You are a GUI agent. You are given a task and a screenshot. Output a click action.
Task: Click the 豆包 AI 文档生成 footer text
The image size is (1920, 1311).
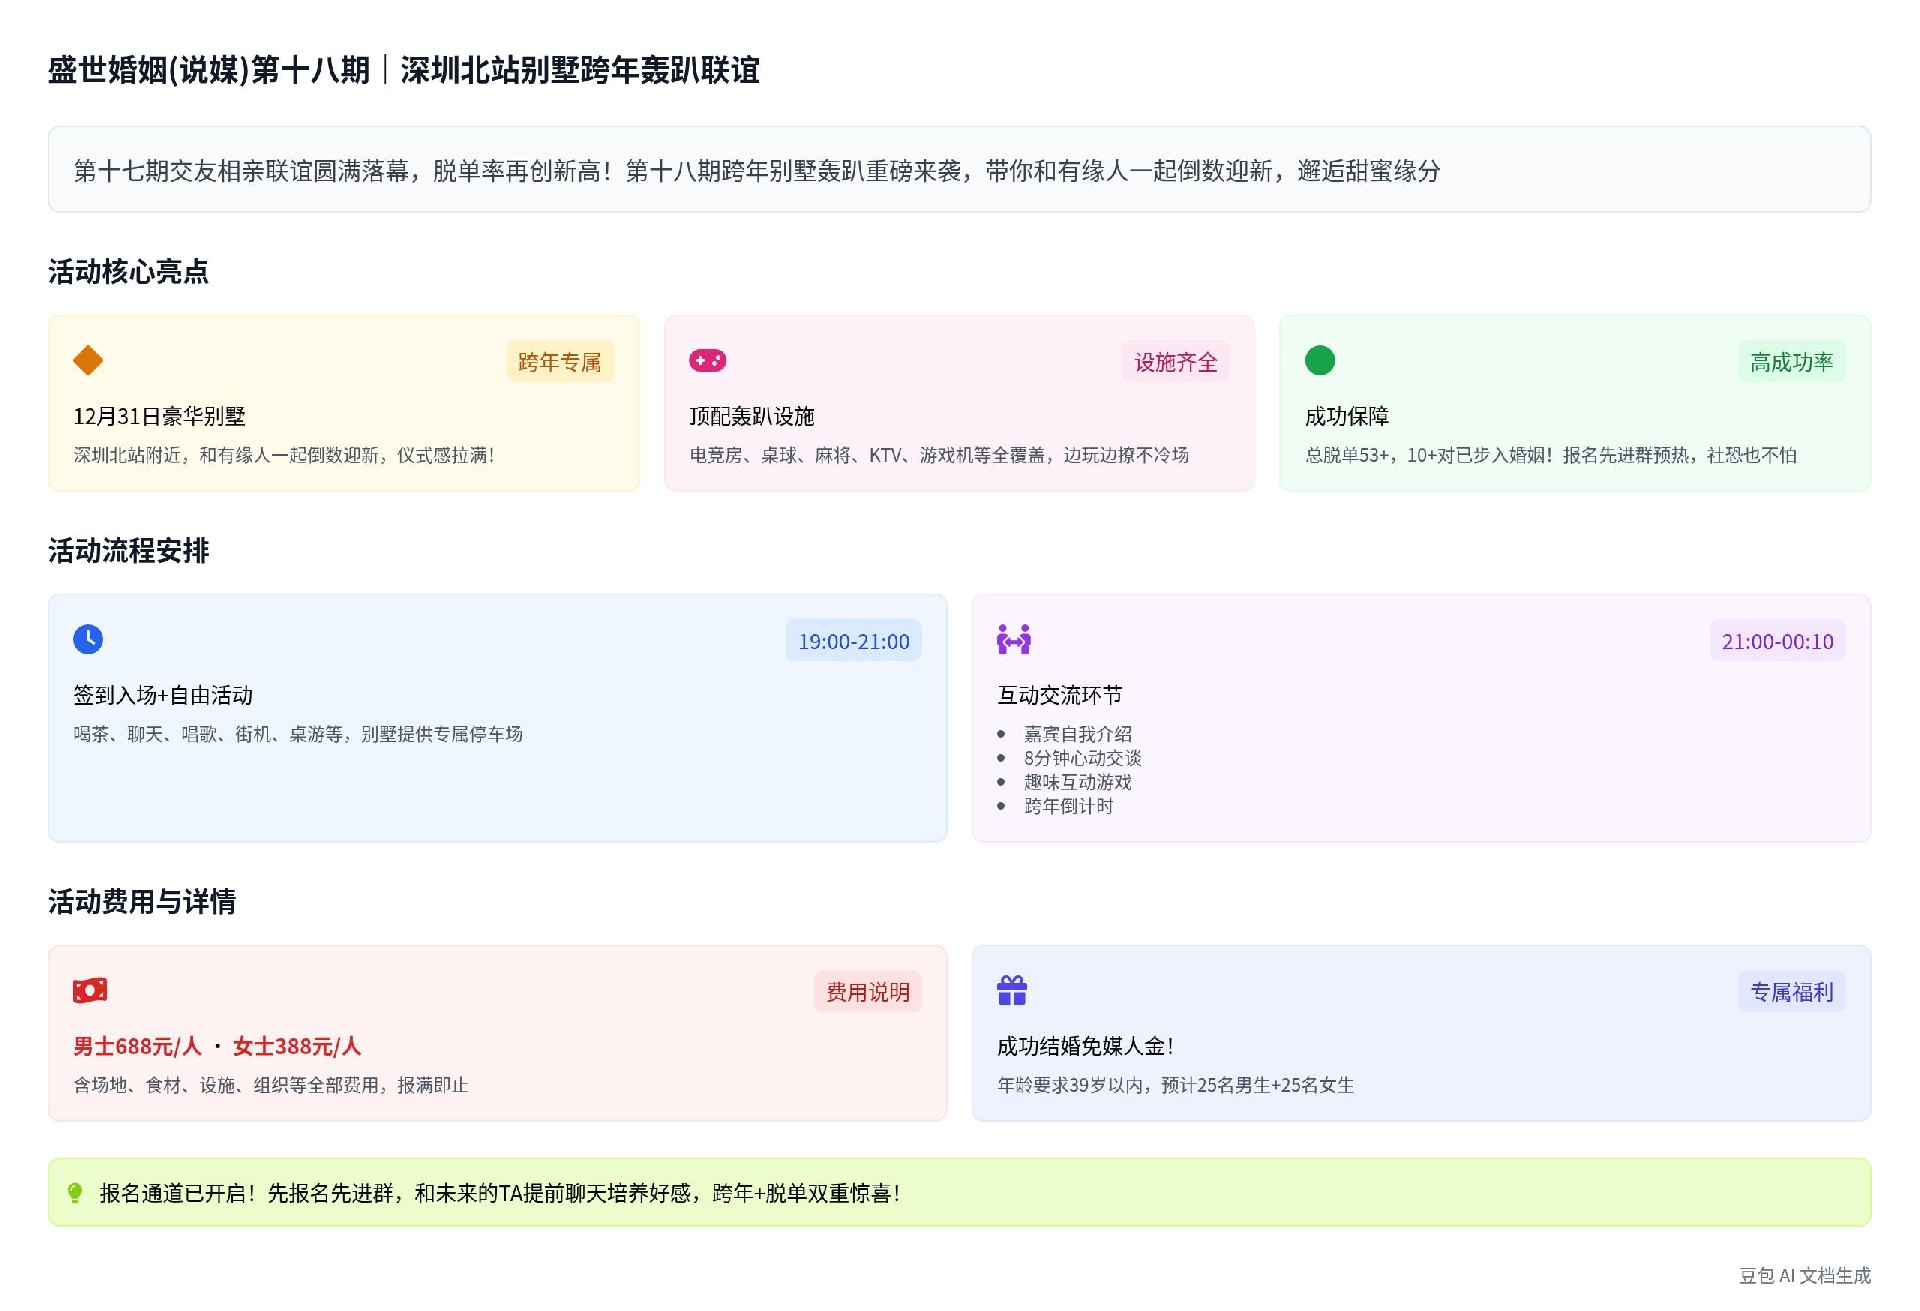pos(1804,1275)
